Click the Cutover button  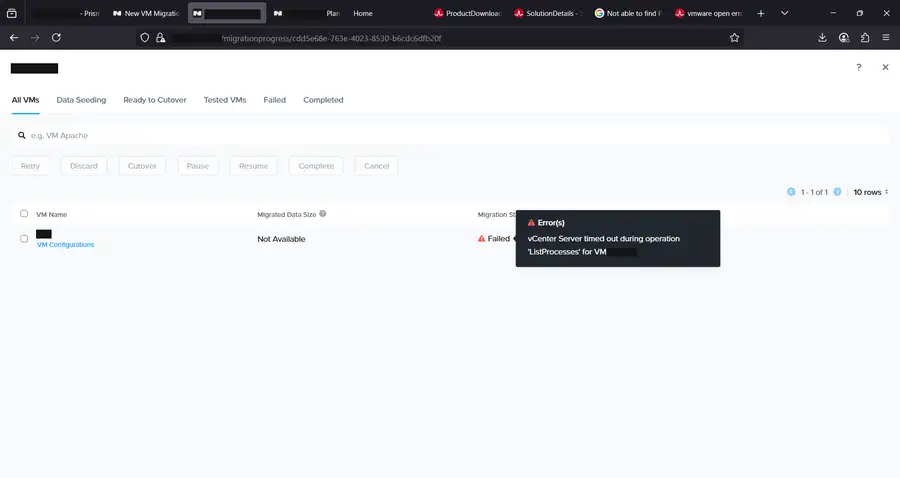point(142,166)
